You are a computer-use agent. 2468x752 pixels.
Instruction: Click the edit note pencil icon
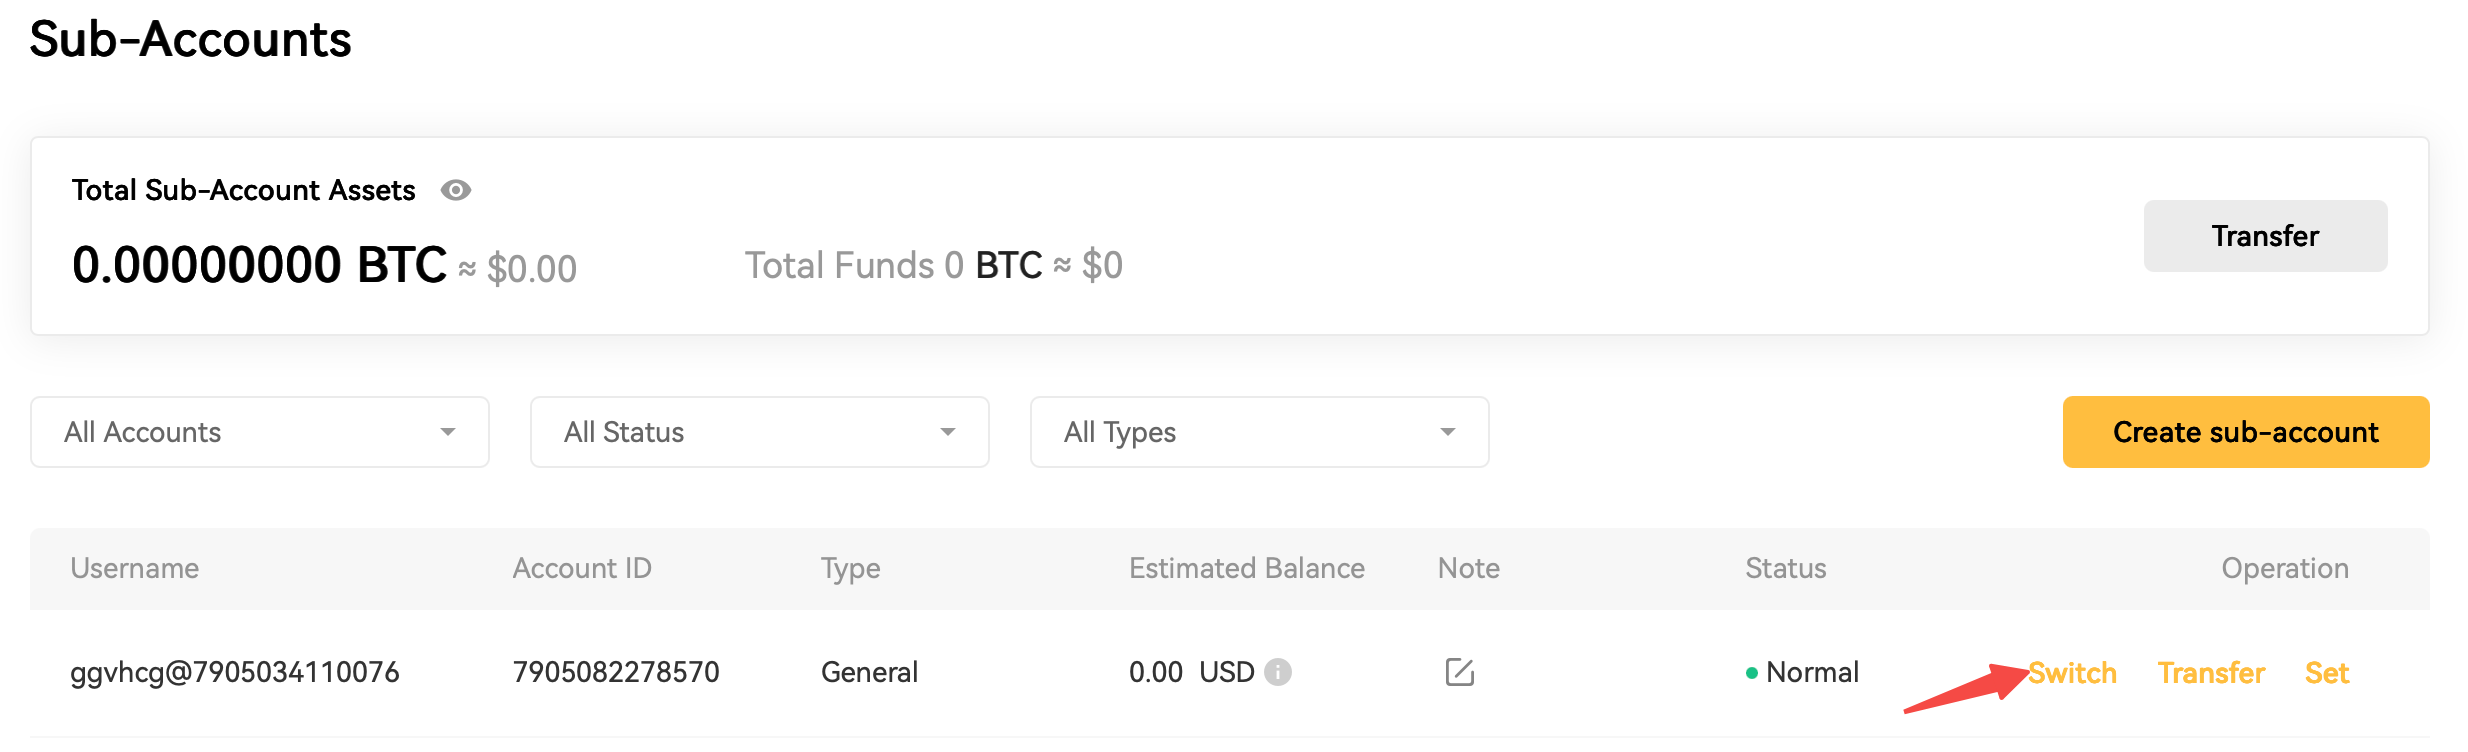click(x=1460, y=672)
